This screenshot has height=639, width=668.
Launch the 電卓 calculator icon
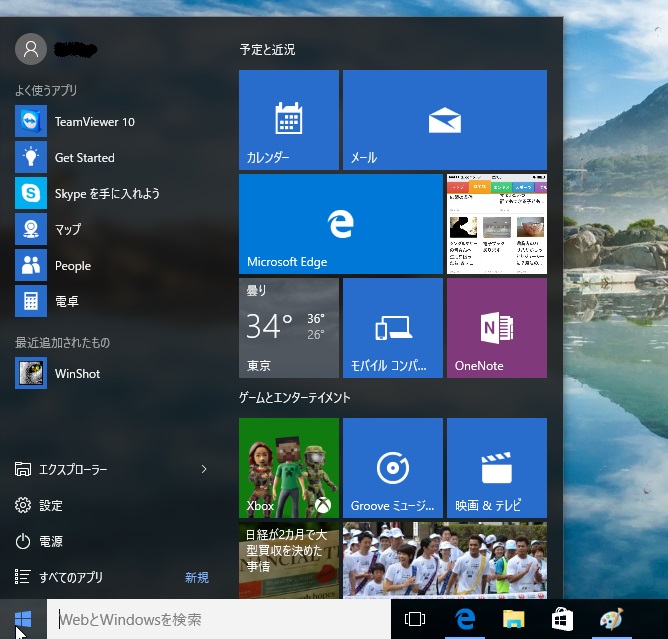pos(31,301)
